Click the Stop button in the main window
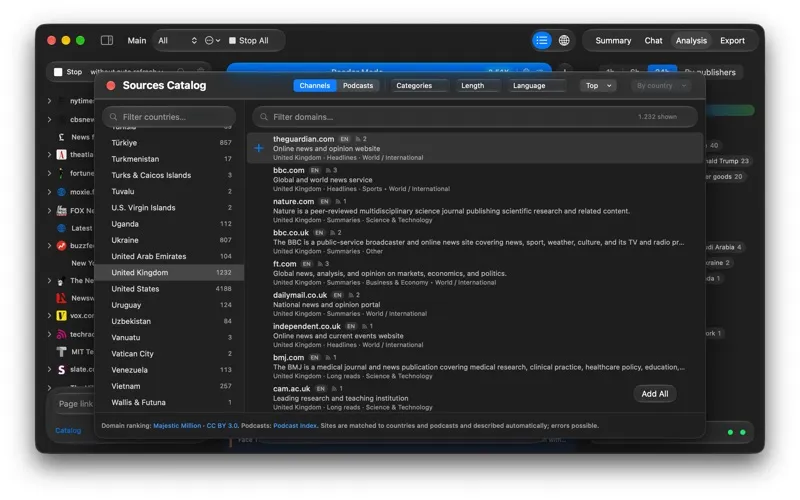800x500 pixels. point(68,72)
